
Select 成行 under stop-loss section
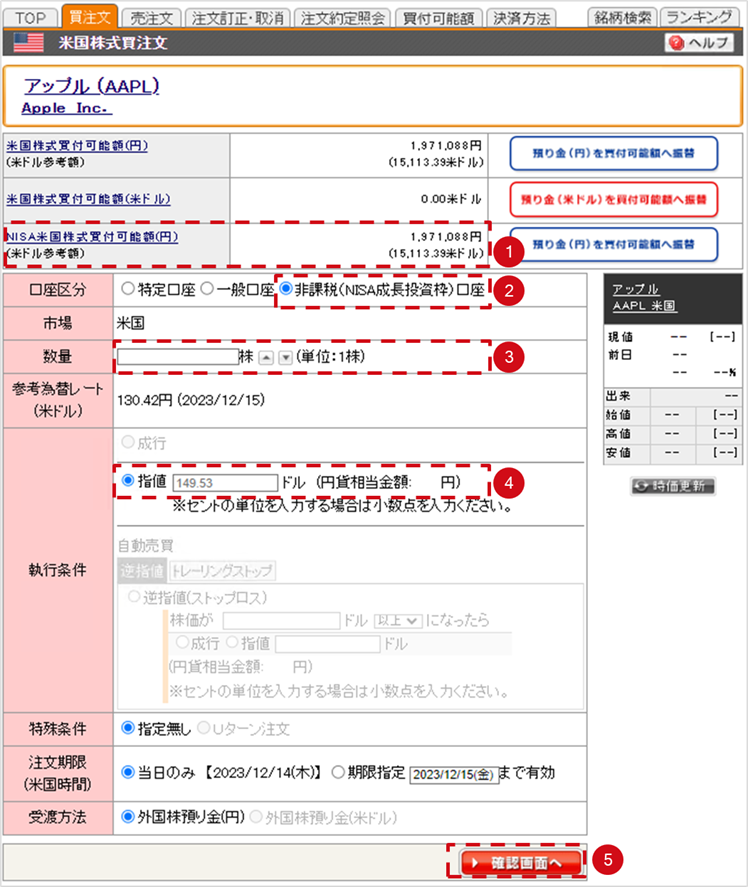point(182,643)
